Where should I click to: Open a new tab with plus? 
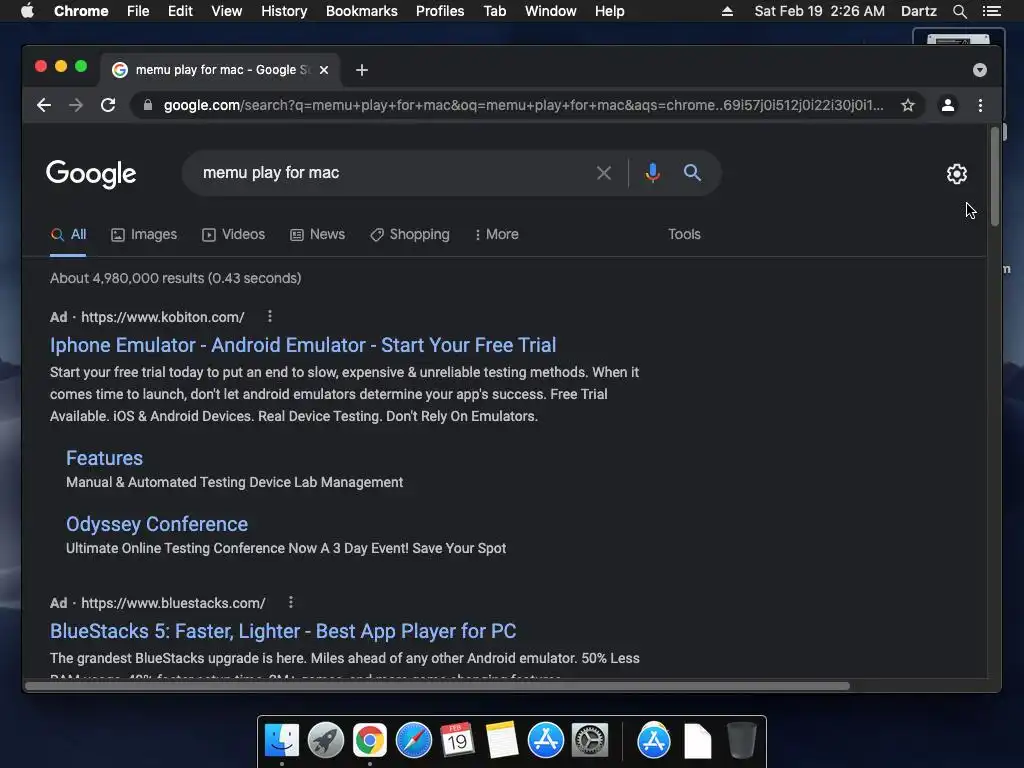(x=362, y=70)
